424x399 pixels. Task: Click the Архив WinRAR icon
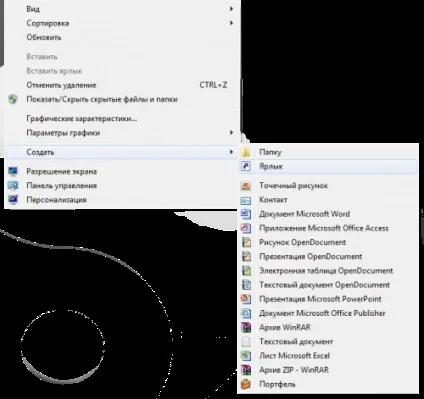pos(246,327)
